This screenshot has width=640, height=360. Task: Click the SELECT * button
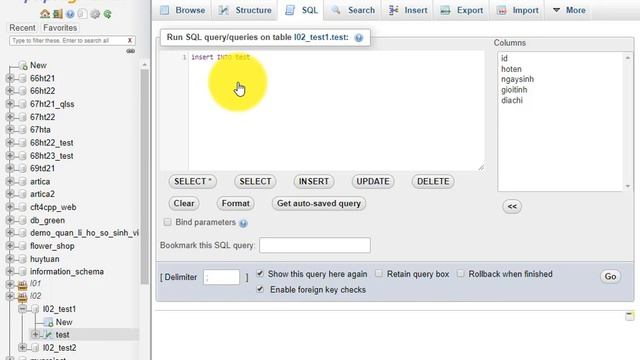click(193, 182)
